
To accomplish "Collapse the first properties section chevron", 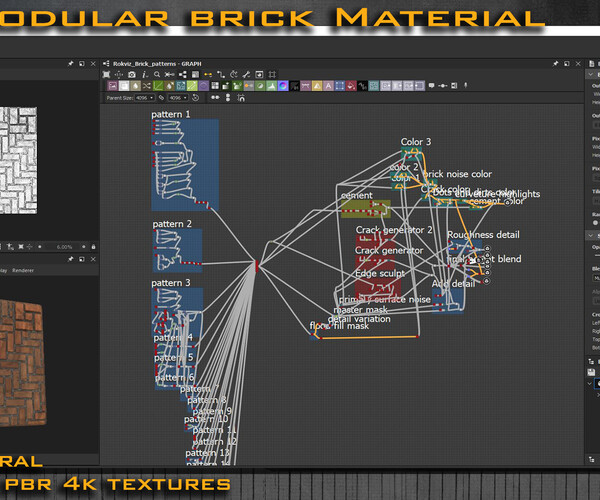I will 591,75.
